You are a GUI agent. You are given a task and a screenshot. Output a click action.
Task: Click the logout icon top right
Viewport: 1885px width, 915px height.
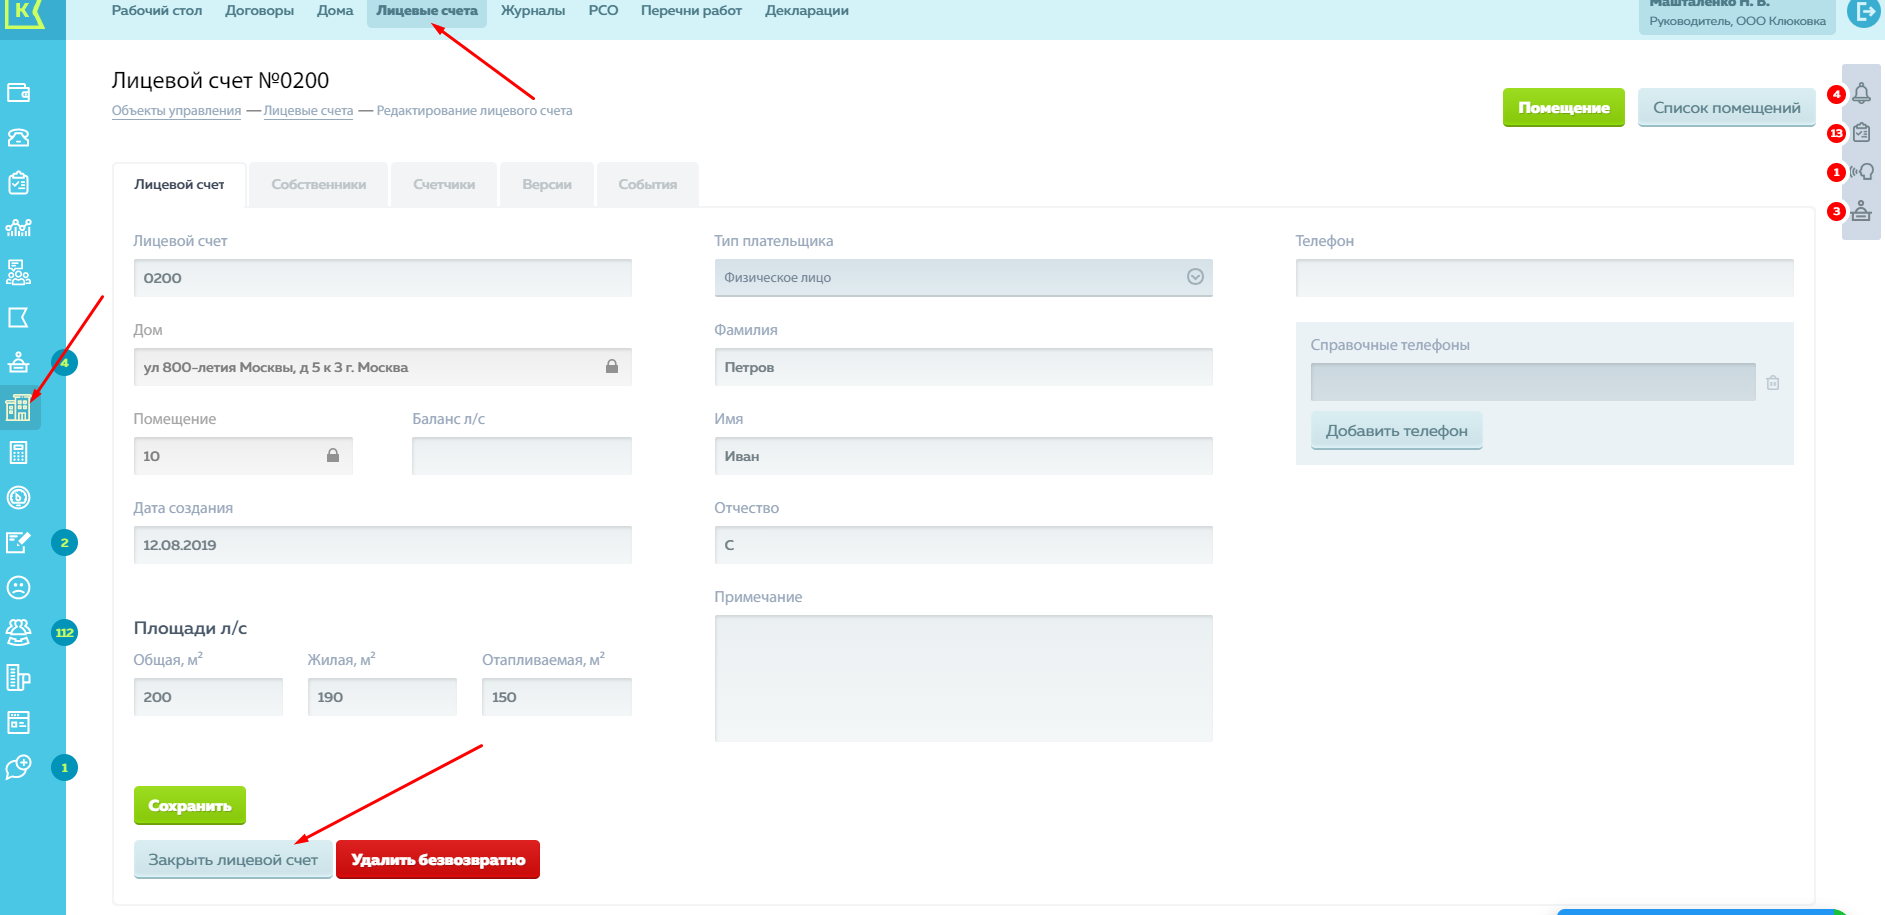click(1864, 12)
